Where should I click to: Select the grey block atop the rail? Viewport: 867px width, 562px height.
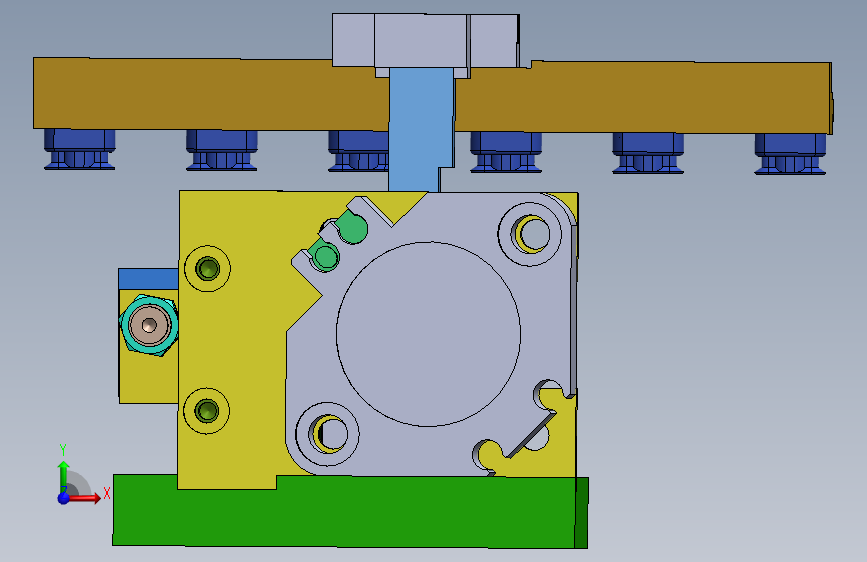[x=426, y=41]
